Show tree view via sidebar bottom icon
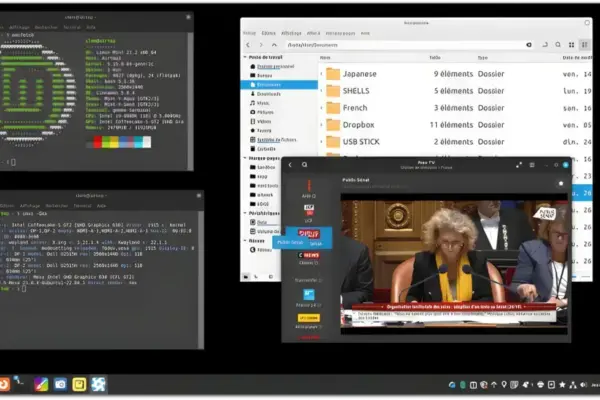This screenshot has width=600, height=400. (256, 276)
